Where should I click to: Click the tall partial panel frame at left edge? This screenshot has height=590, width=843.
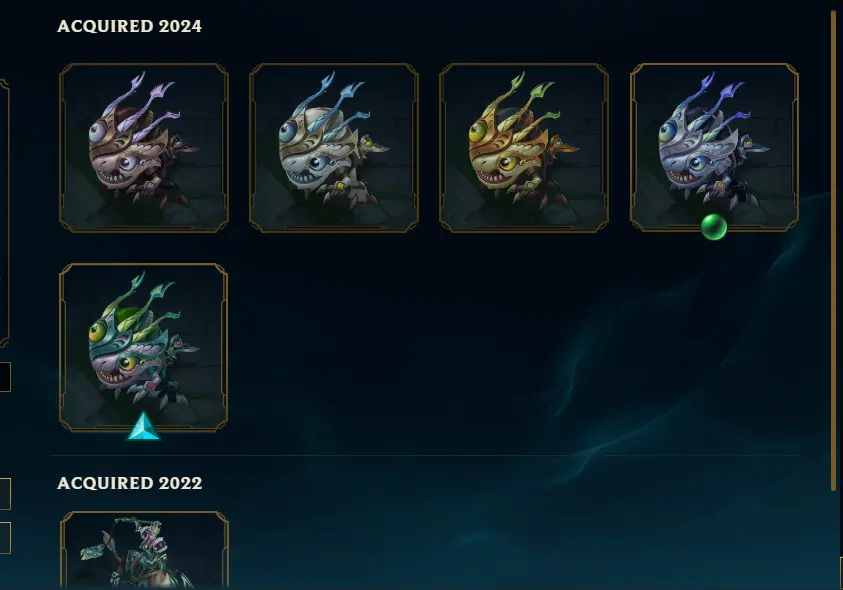point(4,213)
